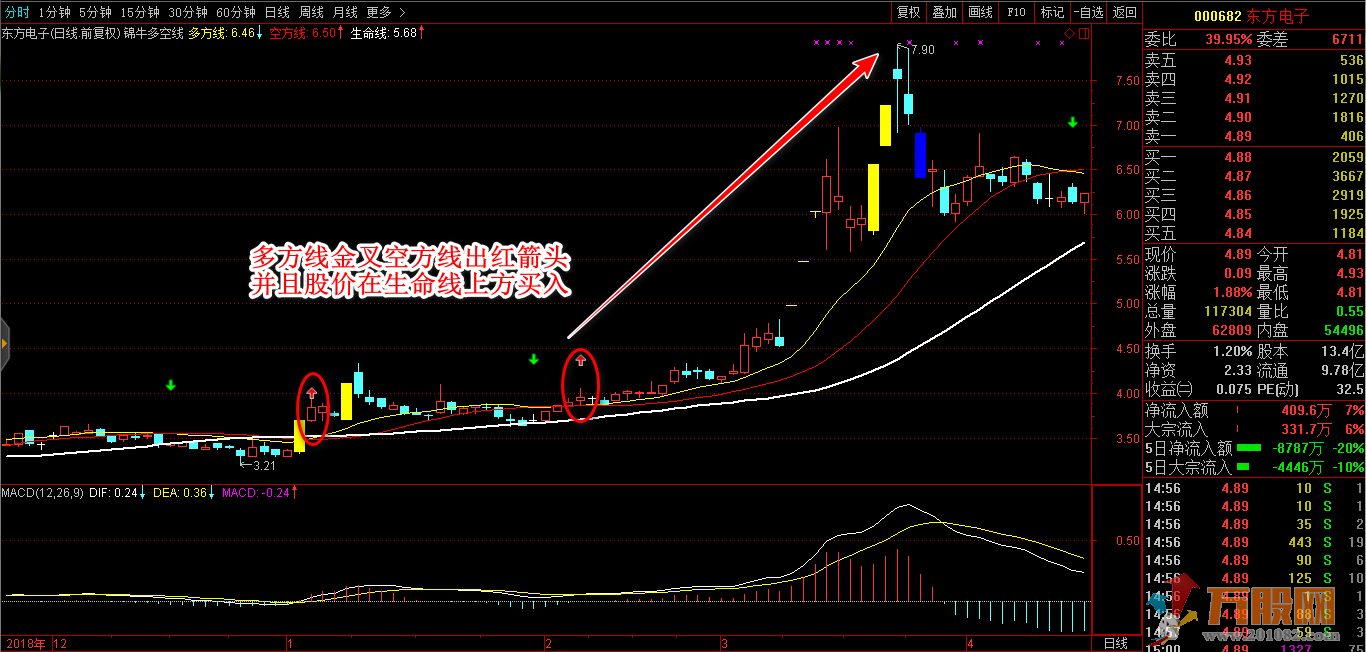Open the F10 company info
Screen dimensions: 1366x652
tap(1016, 12)
